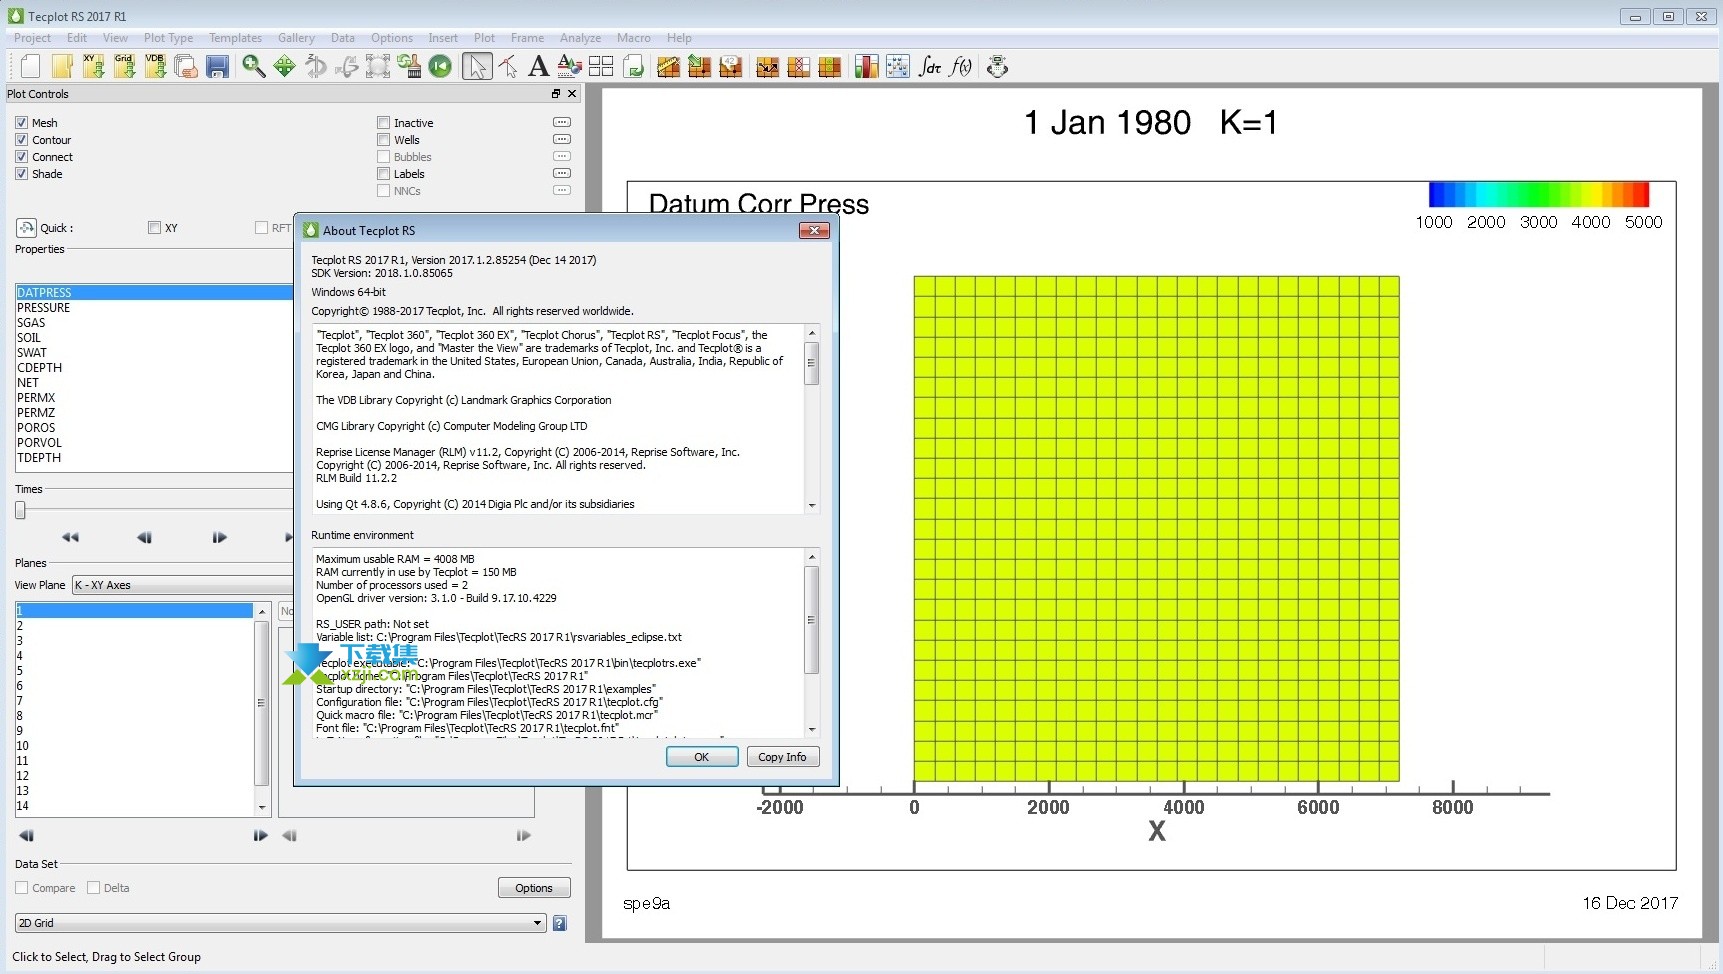Click the robot macro icon
The width and height of the screenshot is (1723, 974).
pos(997,67)
